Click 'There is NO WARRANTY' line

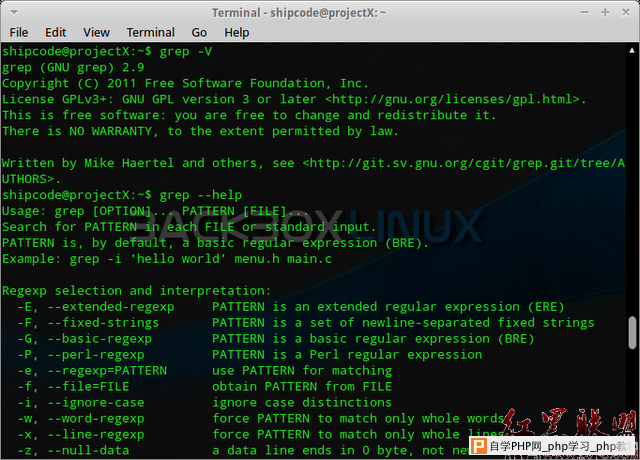[x=200, y=131]
